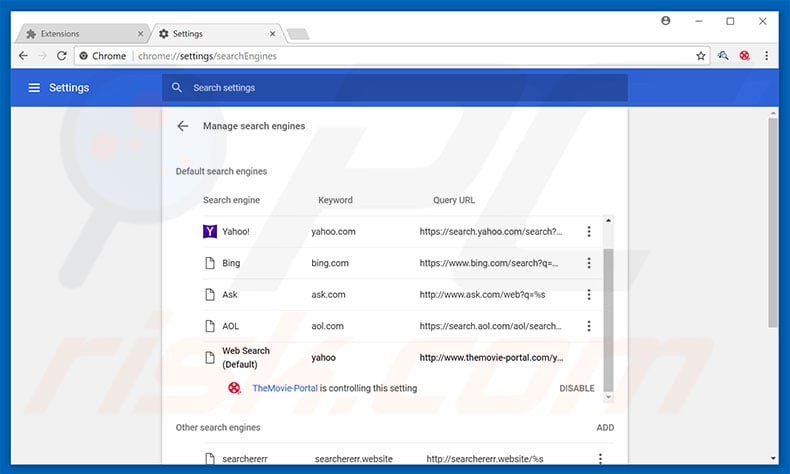Disable TheMovie-Portal controlling this setting
The image size is (790, 474).
(577, 388)
